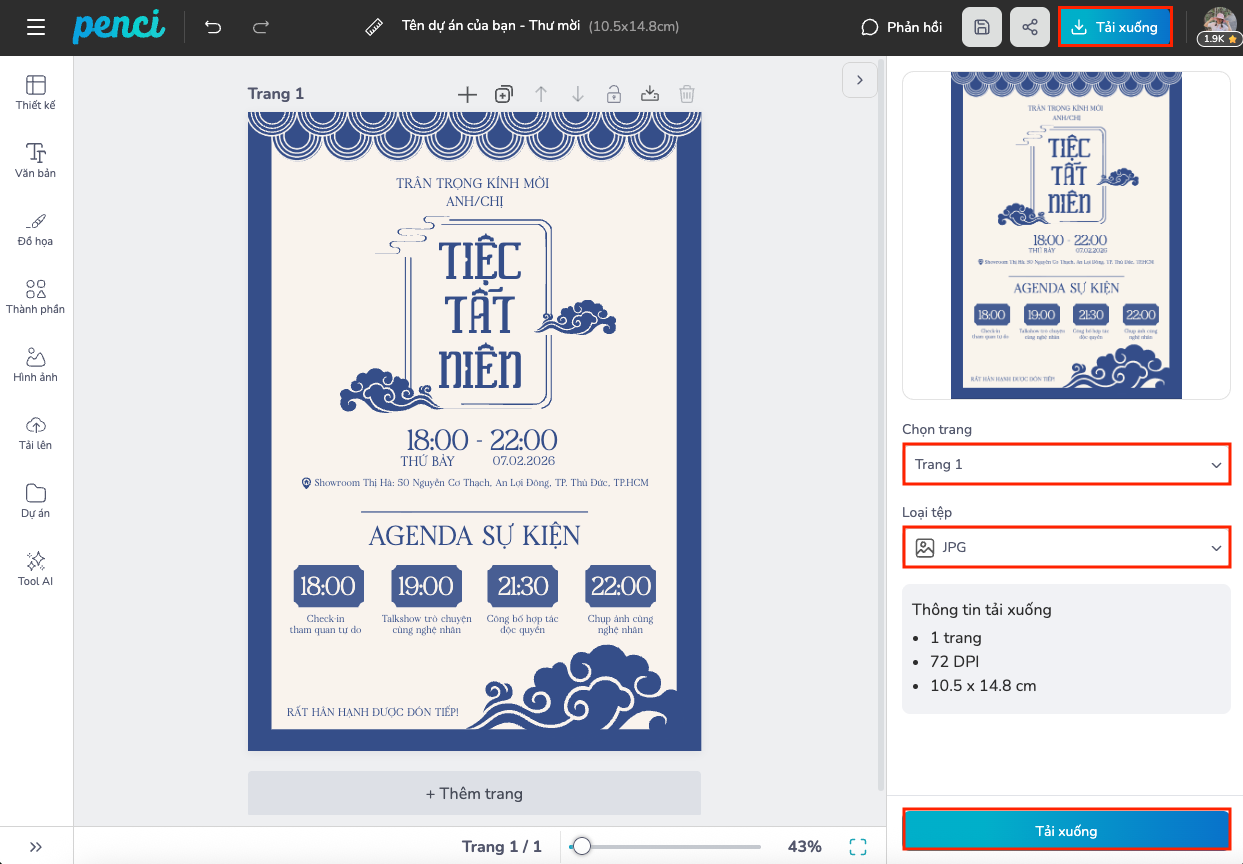The image size is (1243, 864).
Task: Open the hamburger main menu
Action: (x=36, y=27)
